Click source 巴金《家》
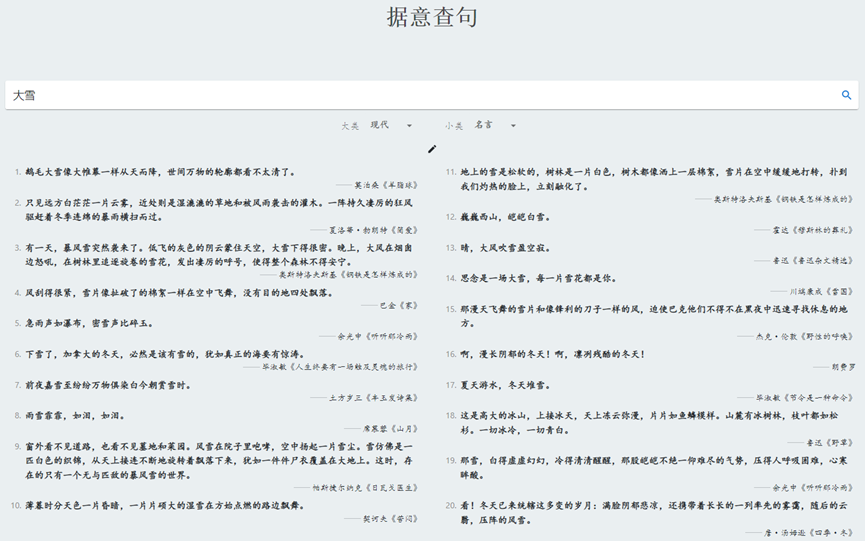 (x=399, y=306)
